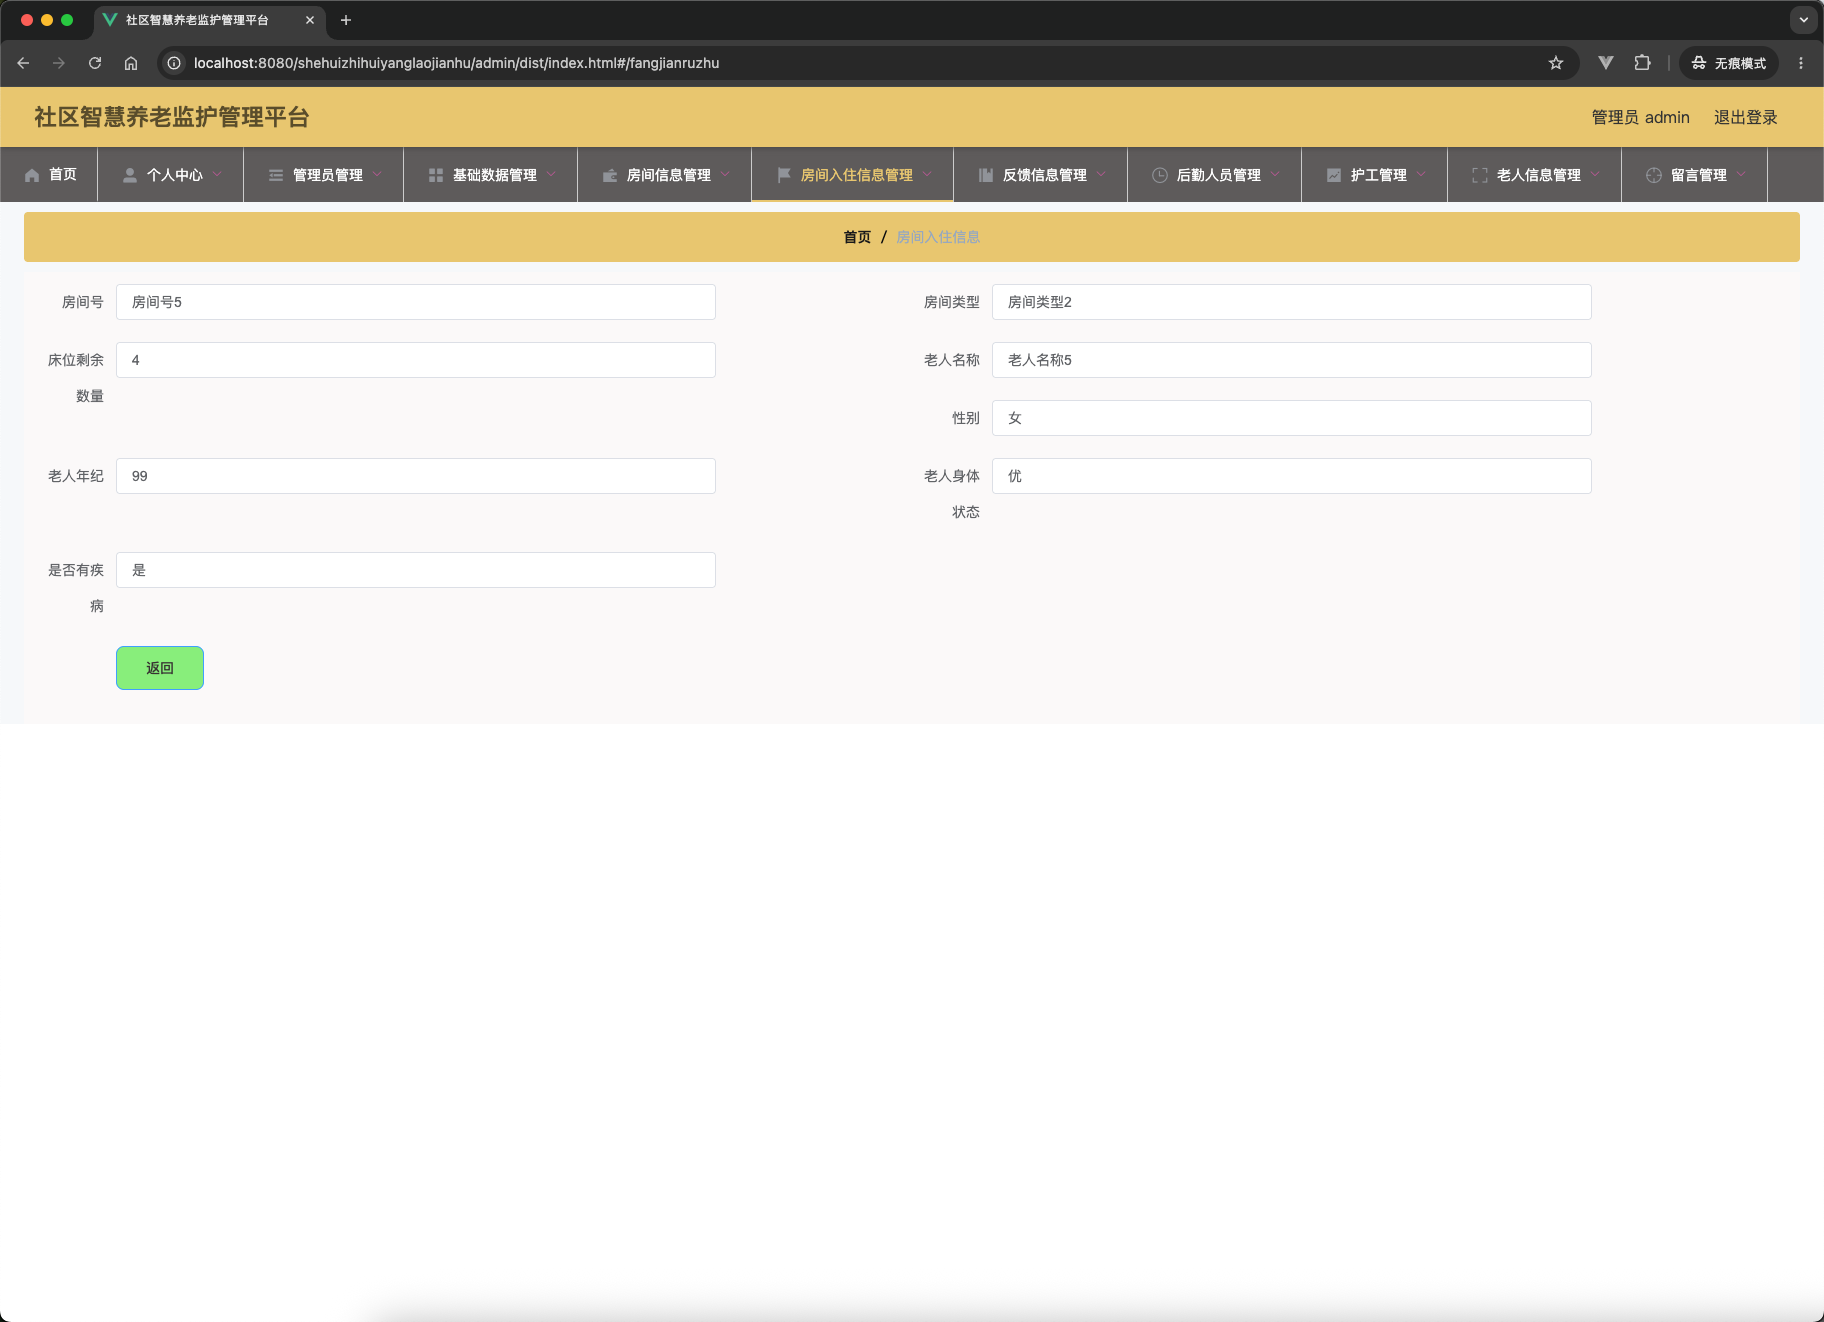Click the 床位剩余数量 input field
The image size is (1824, 1322).
[x=416, y=360]
